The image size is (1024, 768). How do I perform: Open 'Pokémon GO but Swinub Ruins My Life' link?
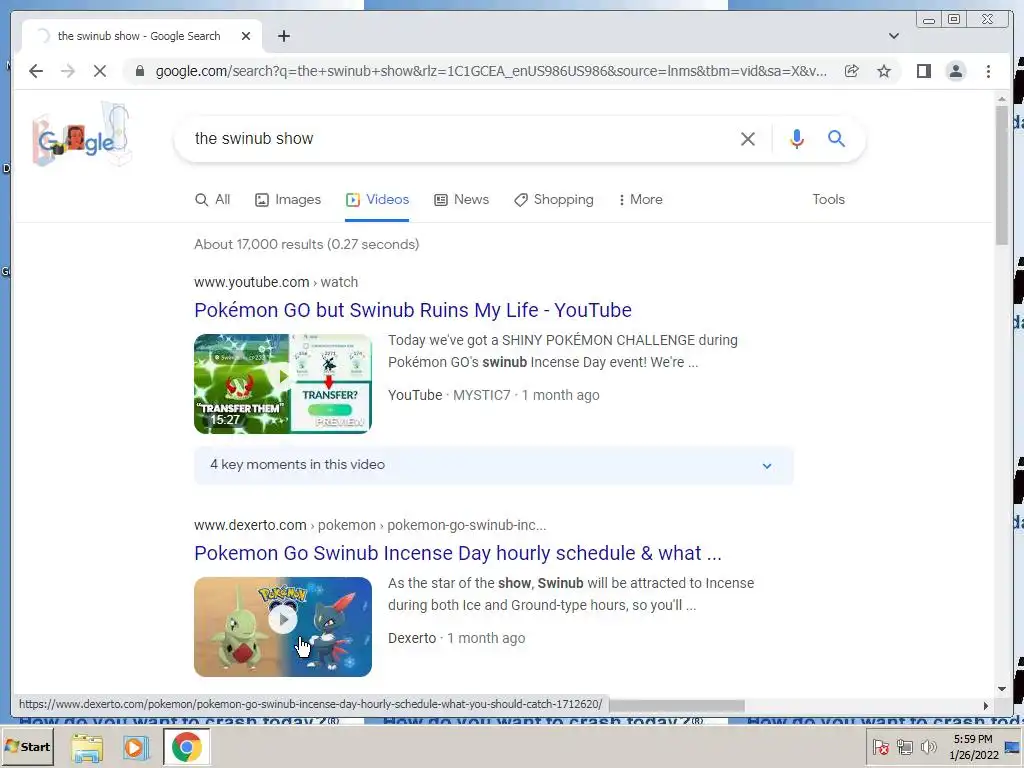(x=413, y=310)
